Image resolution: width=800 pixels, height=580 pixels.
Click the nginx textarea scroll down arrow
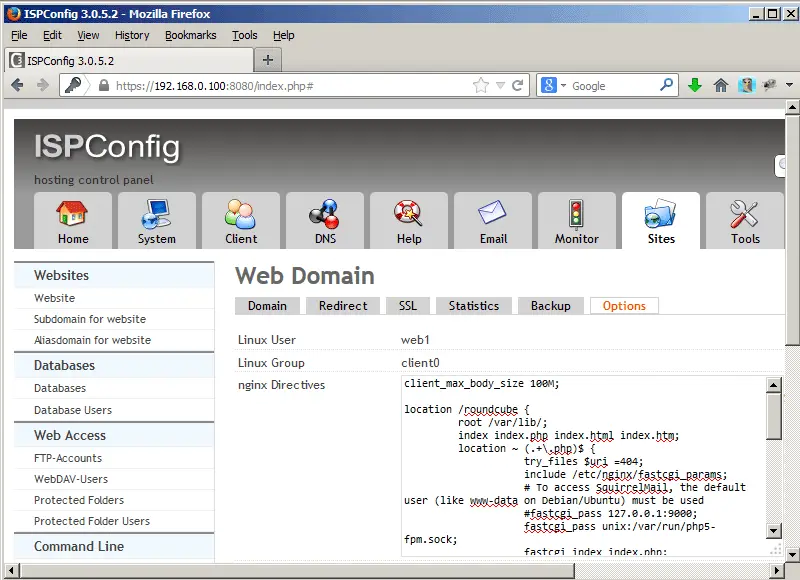coord(773,531)
